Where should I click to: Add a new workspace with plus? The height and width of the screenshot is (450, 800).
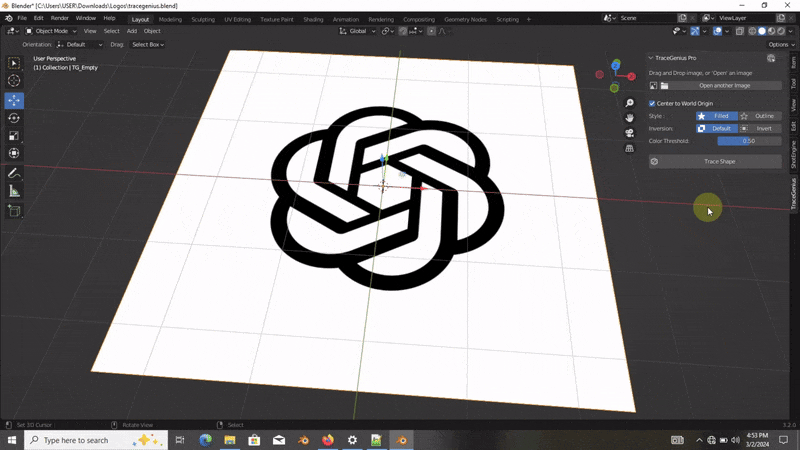pos(529,19)
